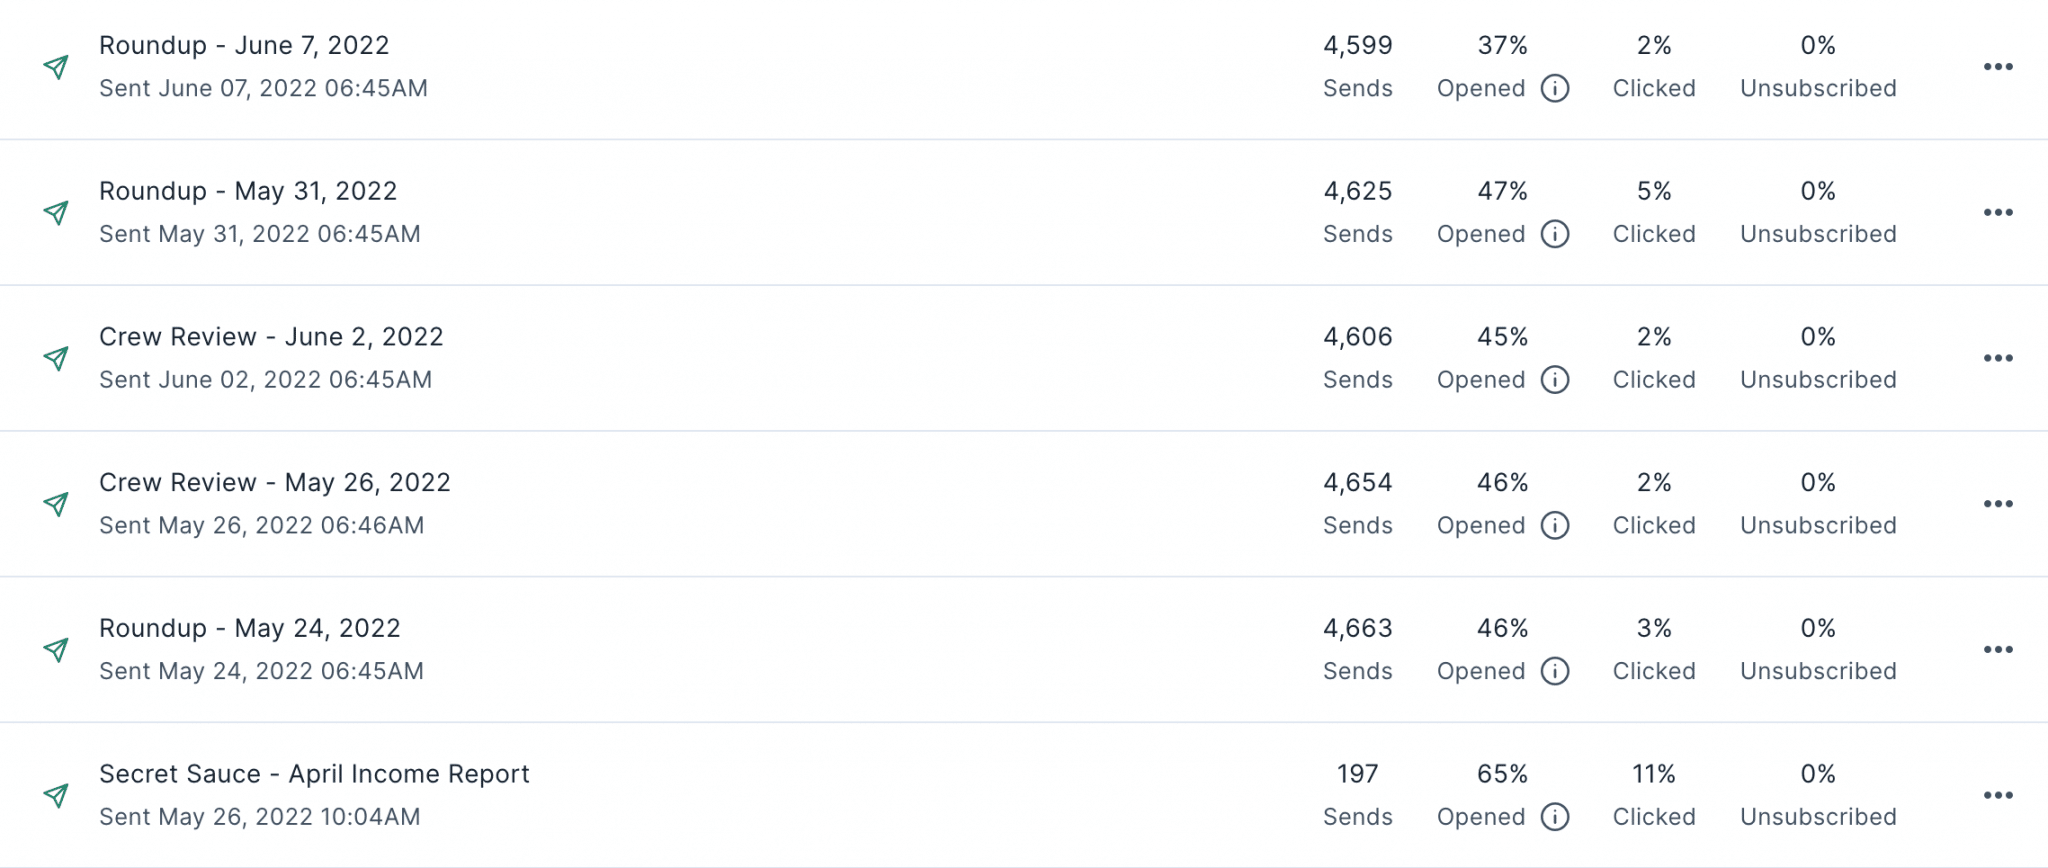Expand options for Crew Review June 2

[1998, 358]
